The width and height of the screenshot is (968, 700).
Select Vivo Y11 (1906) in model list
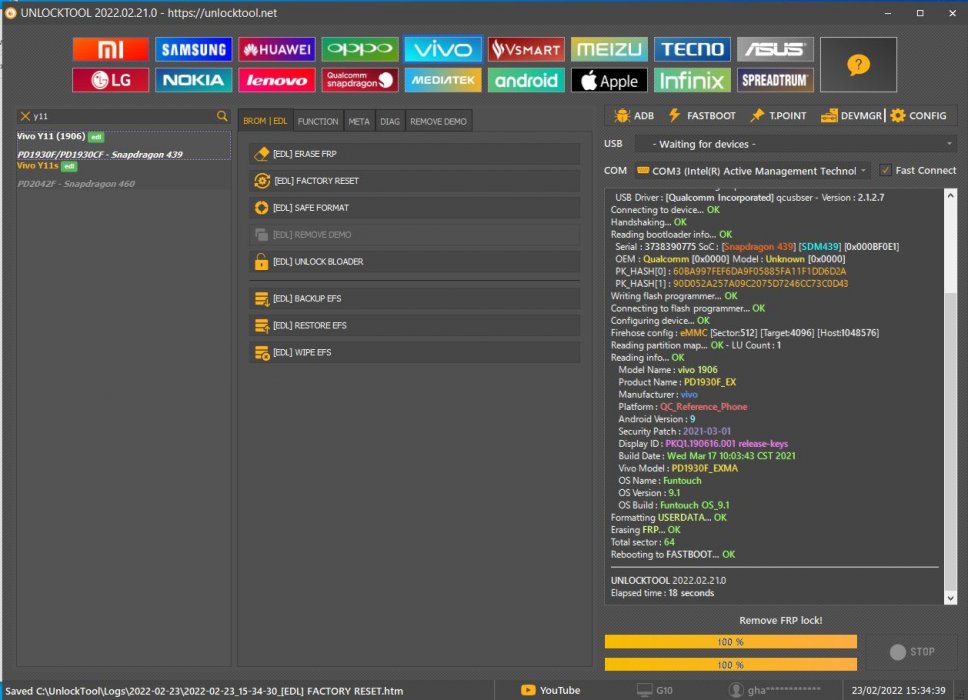tap(123, 145)
